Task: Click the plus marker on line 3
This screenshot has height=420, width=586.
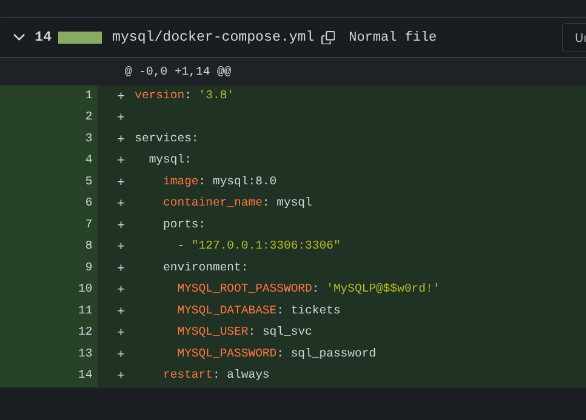Action: tap(120, 138)
